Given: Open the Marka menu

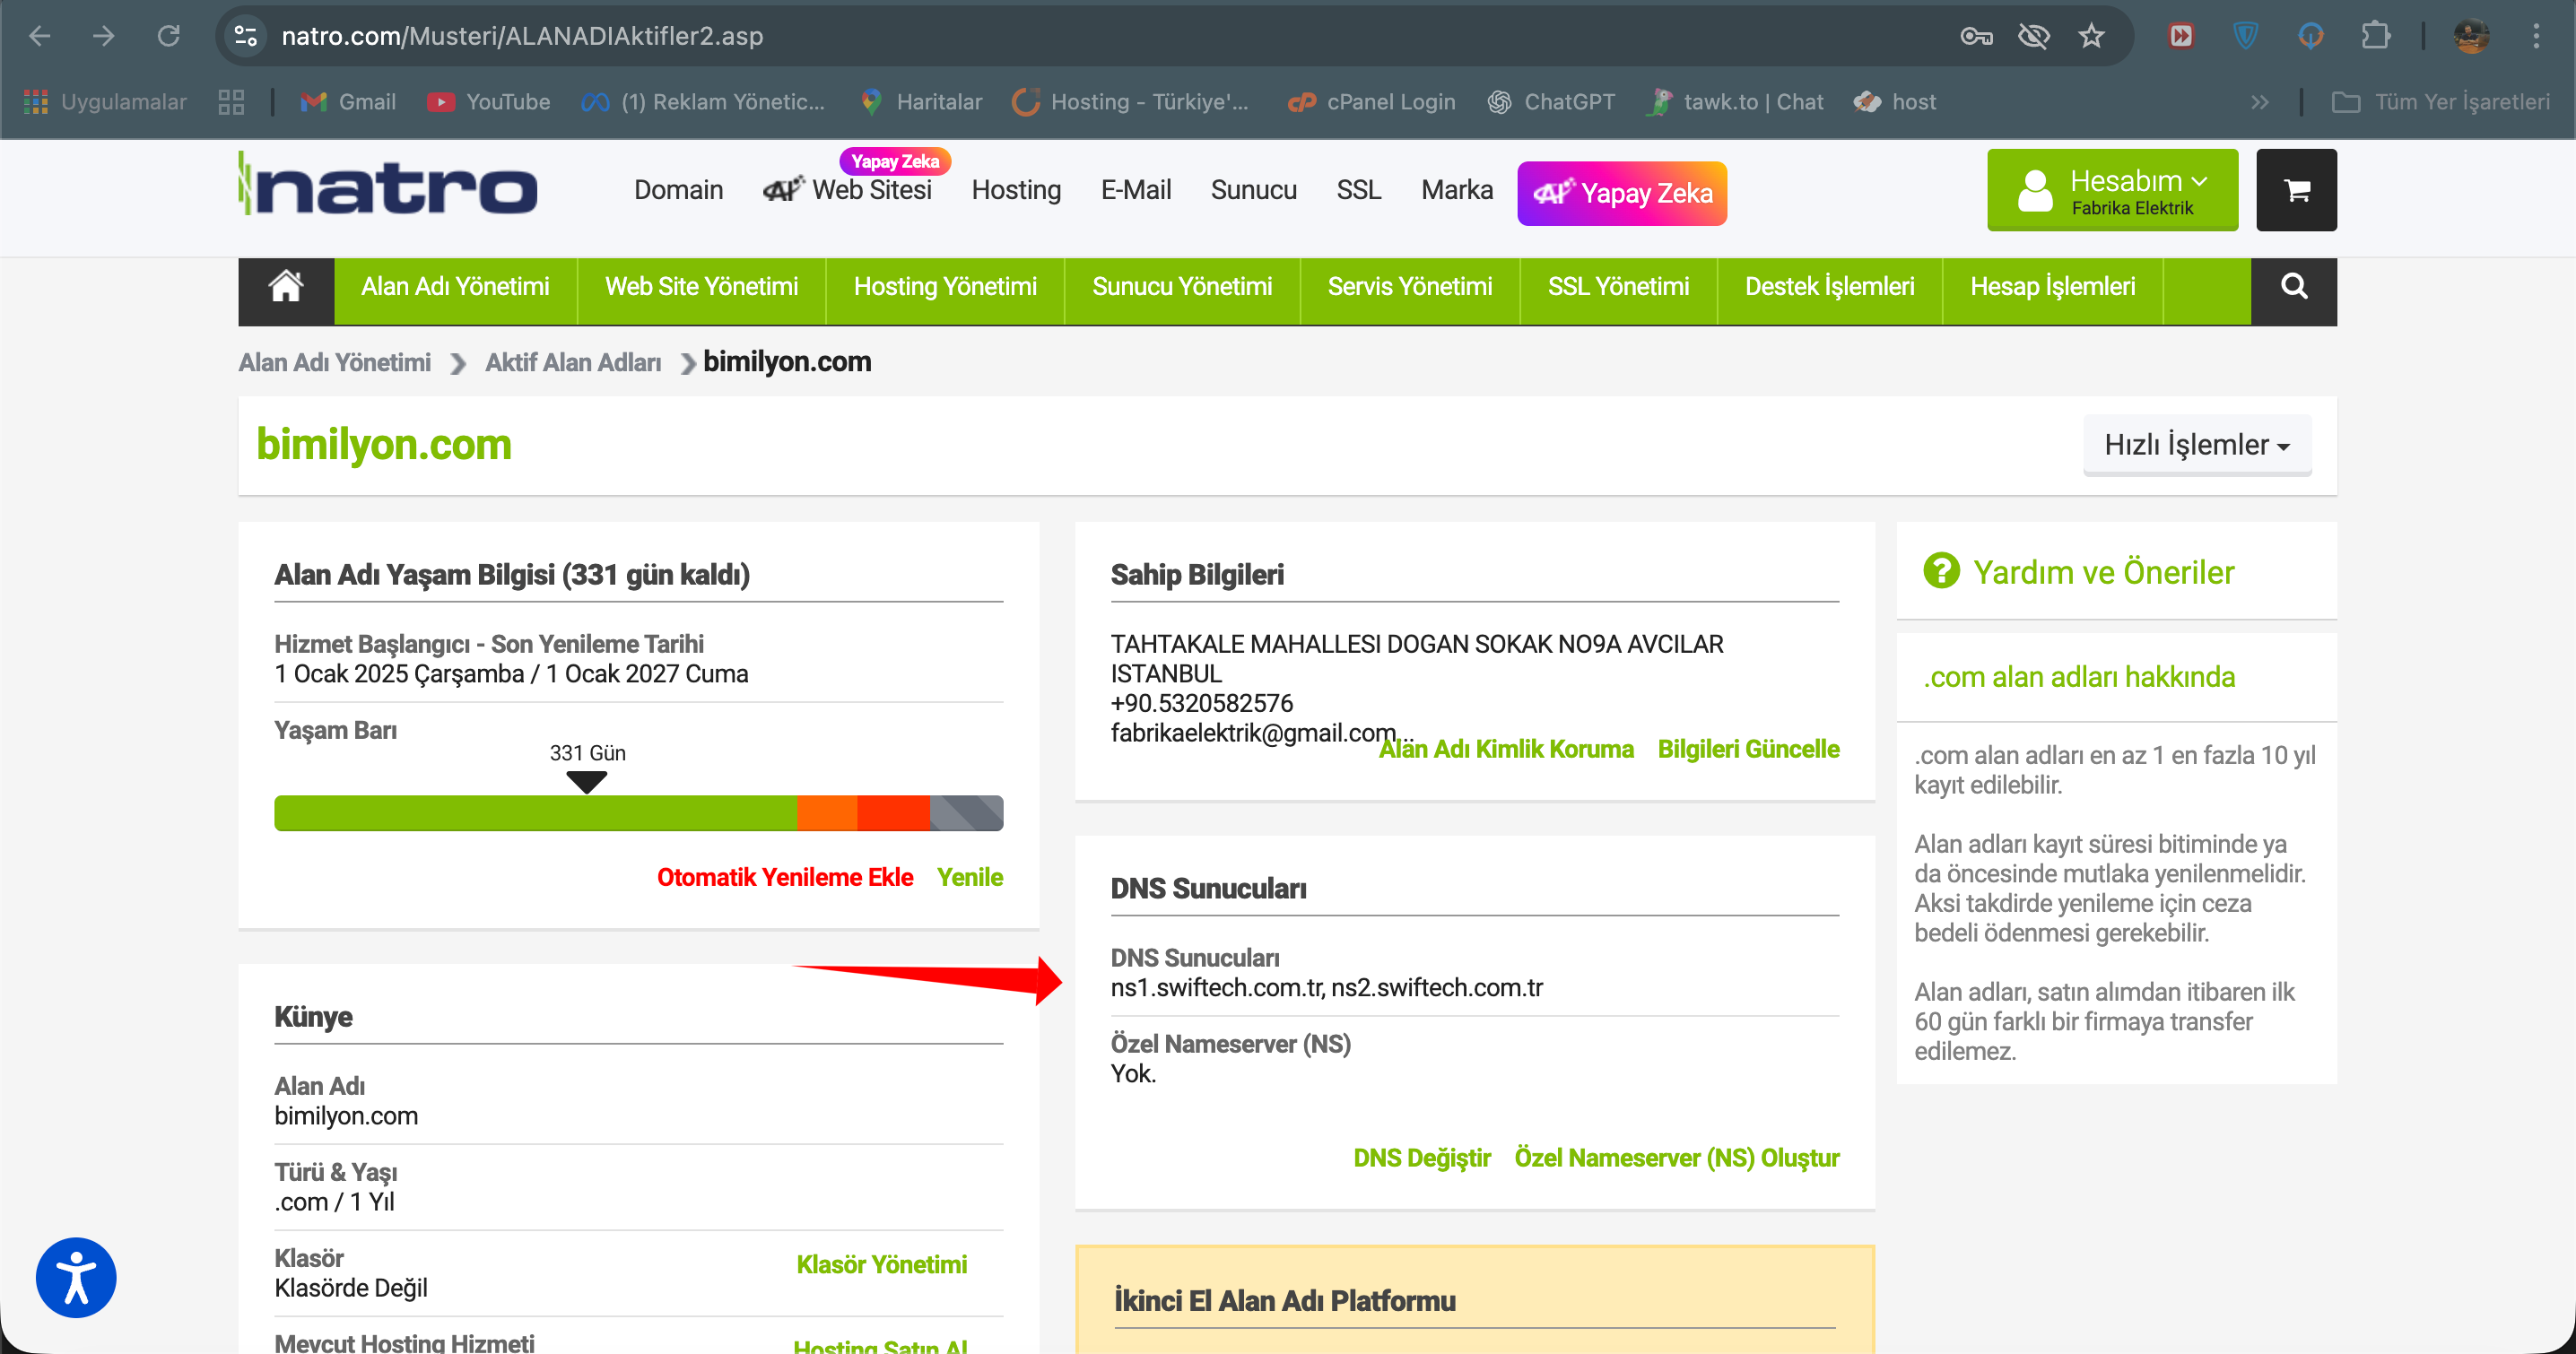Looking at the screenshot, I should (1457, 190).
